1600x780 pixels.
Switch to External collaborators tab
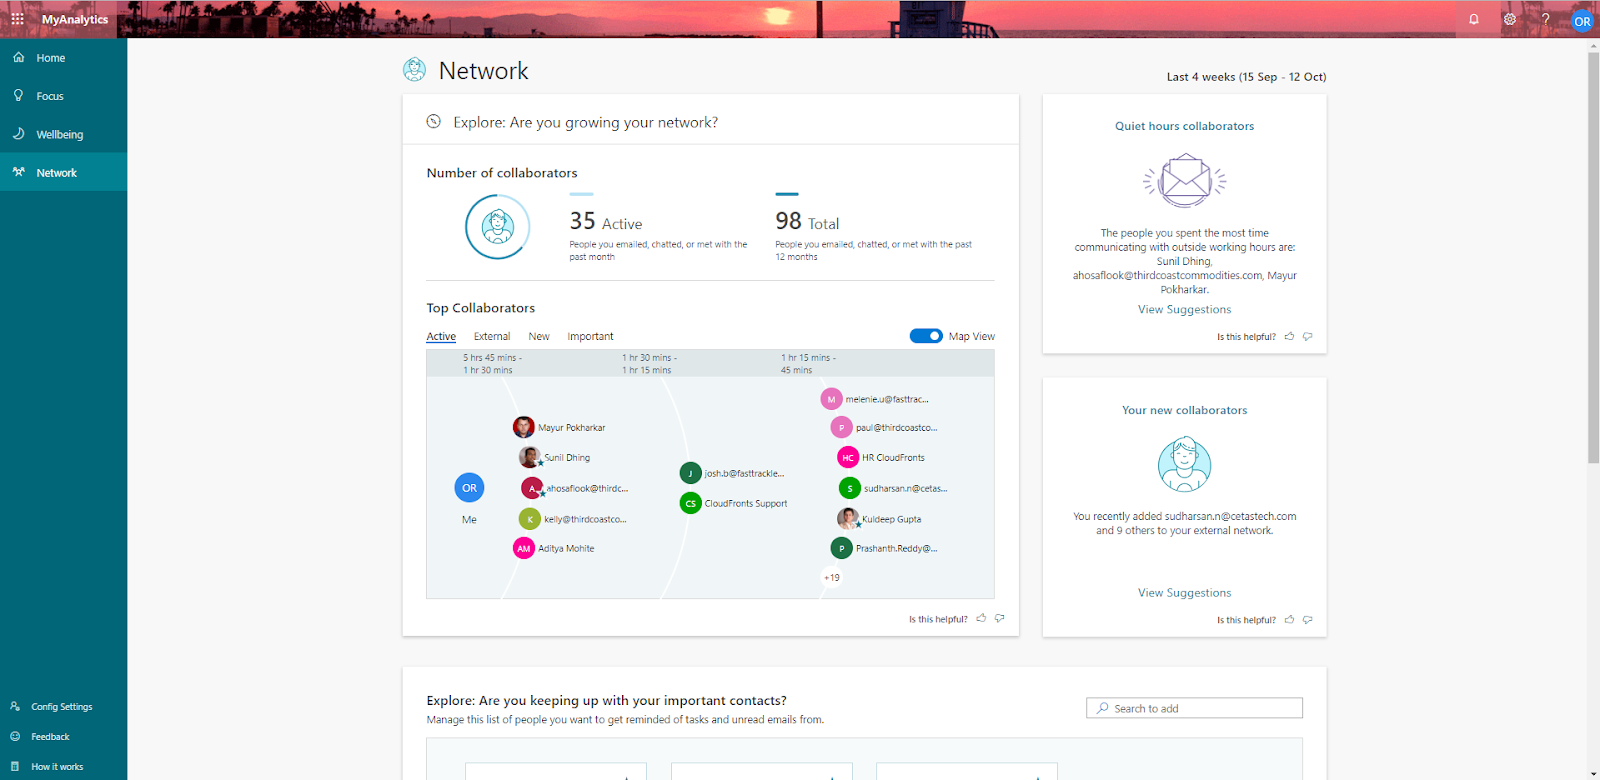click(x=492, y=337)
